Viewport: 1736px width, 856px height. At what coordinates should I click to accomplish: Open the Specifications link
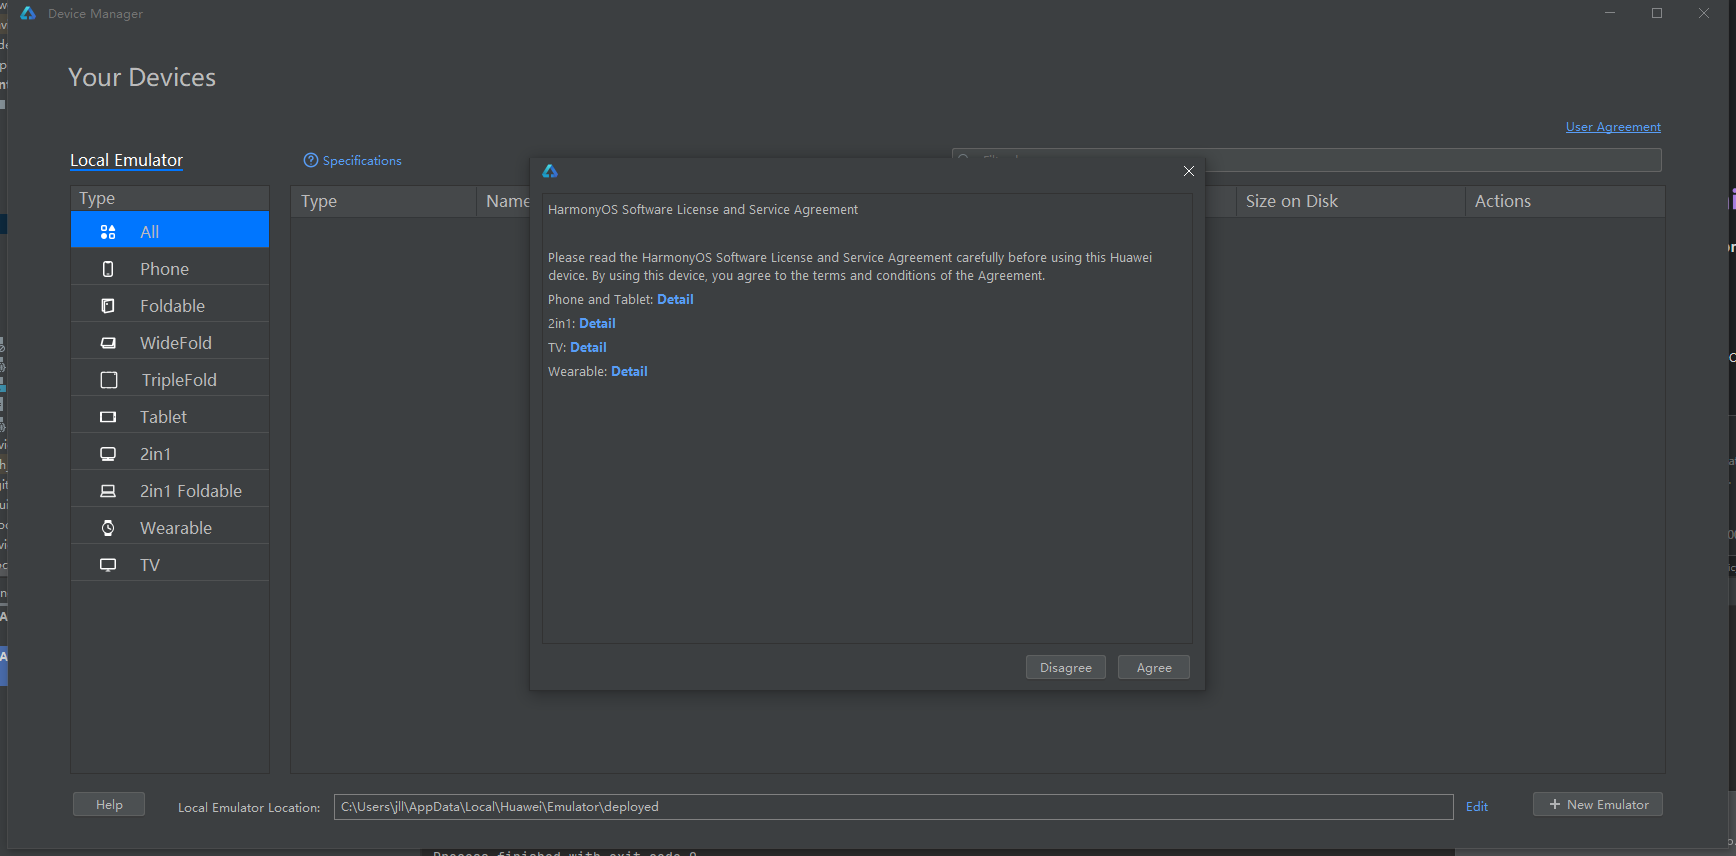point(362,160)
